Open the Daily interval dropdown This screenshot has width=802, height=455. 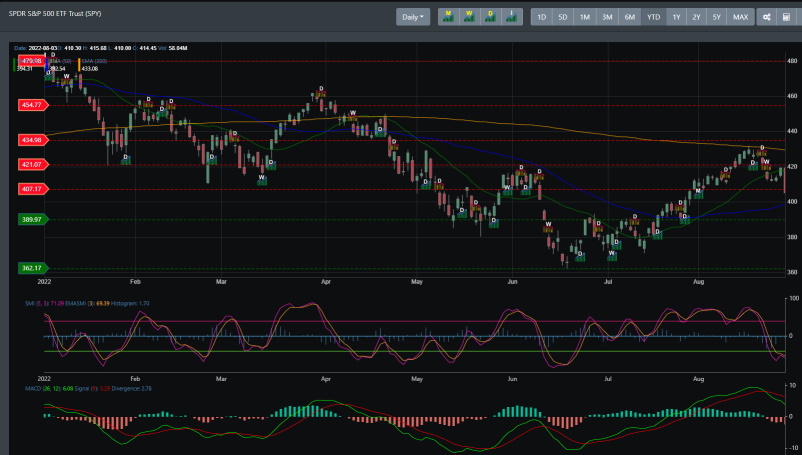(413, 17)
